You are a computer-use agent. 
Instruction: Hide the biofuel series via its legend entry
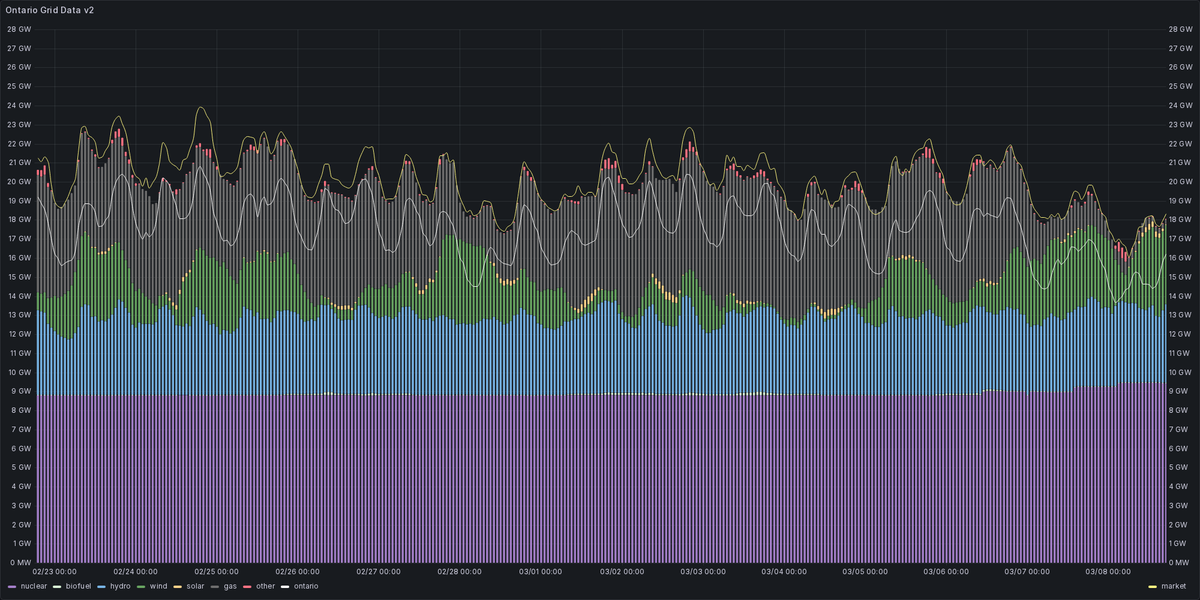78,587
